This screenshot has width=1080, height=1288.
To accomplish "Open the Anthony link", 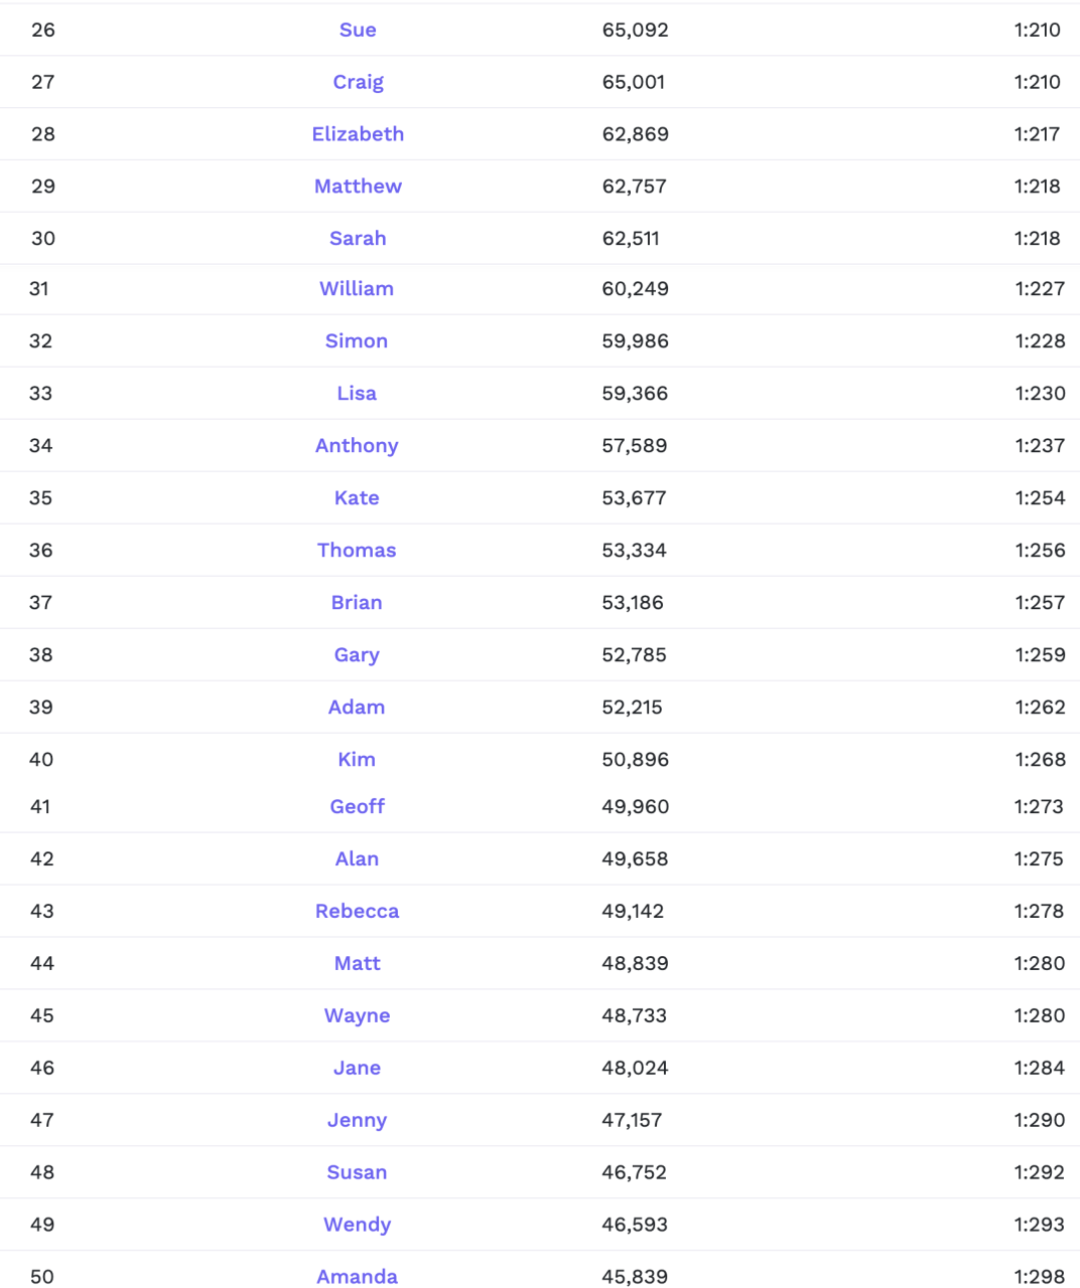I will [x=356, y=445].
